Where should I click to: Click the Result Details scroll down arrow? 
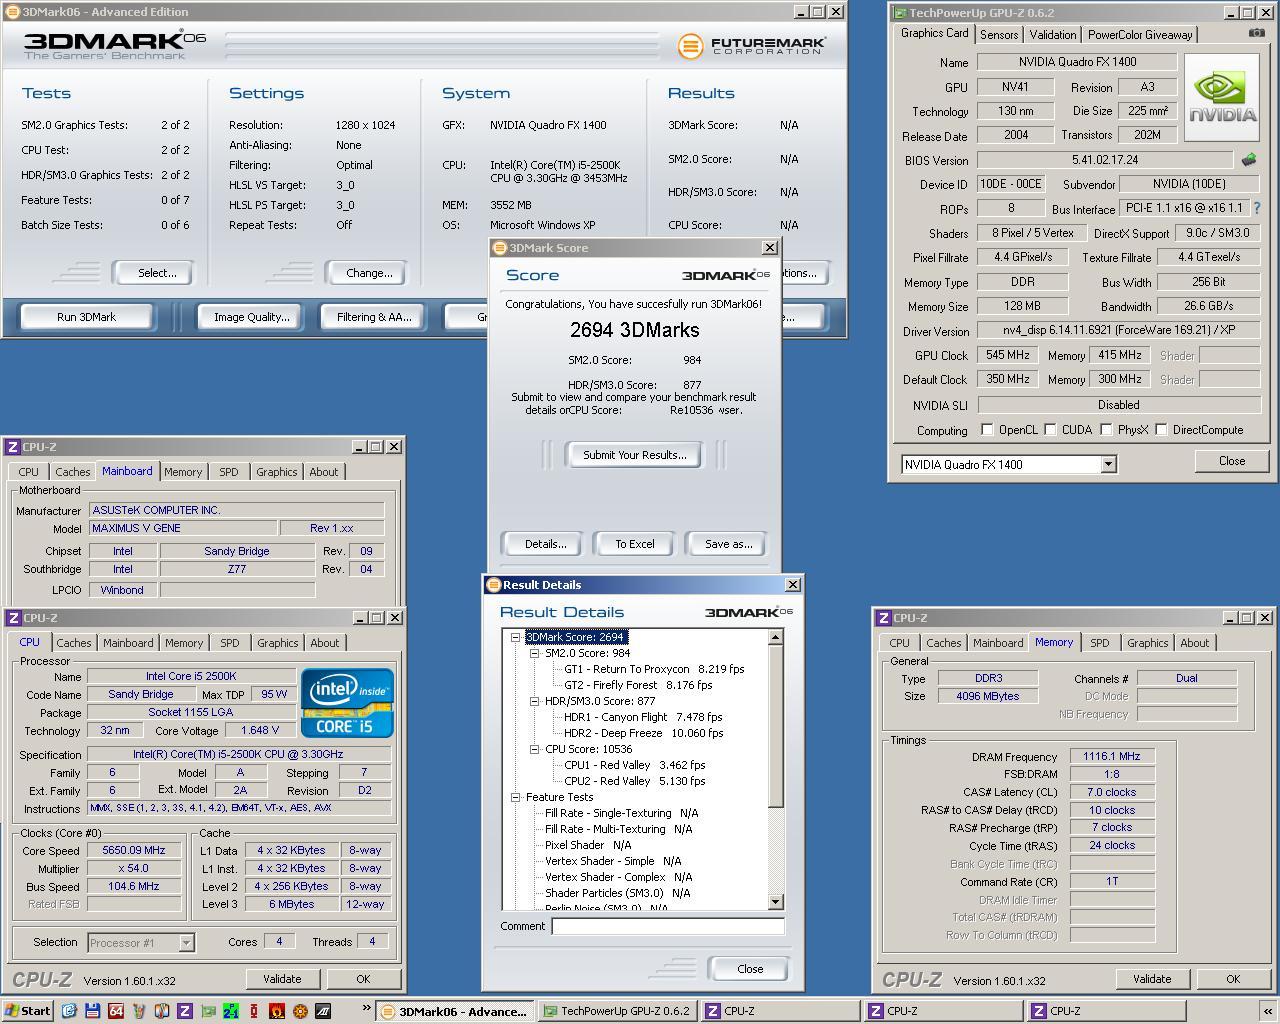pos(776,902)
